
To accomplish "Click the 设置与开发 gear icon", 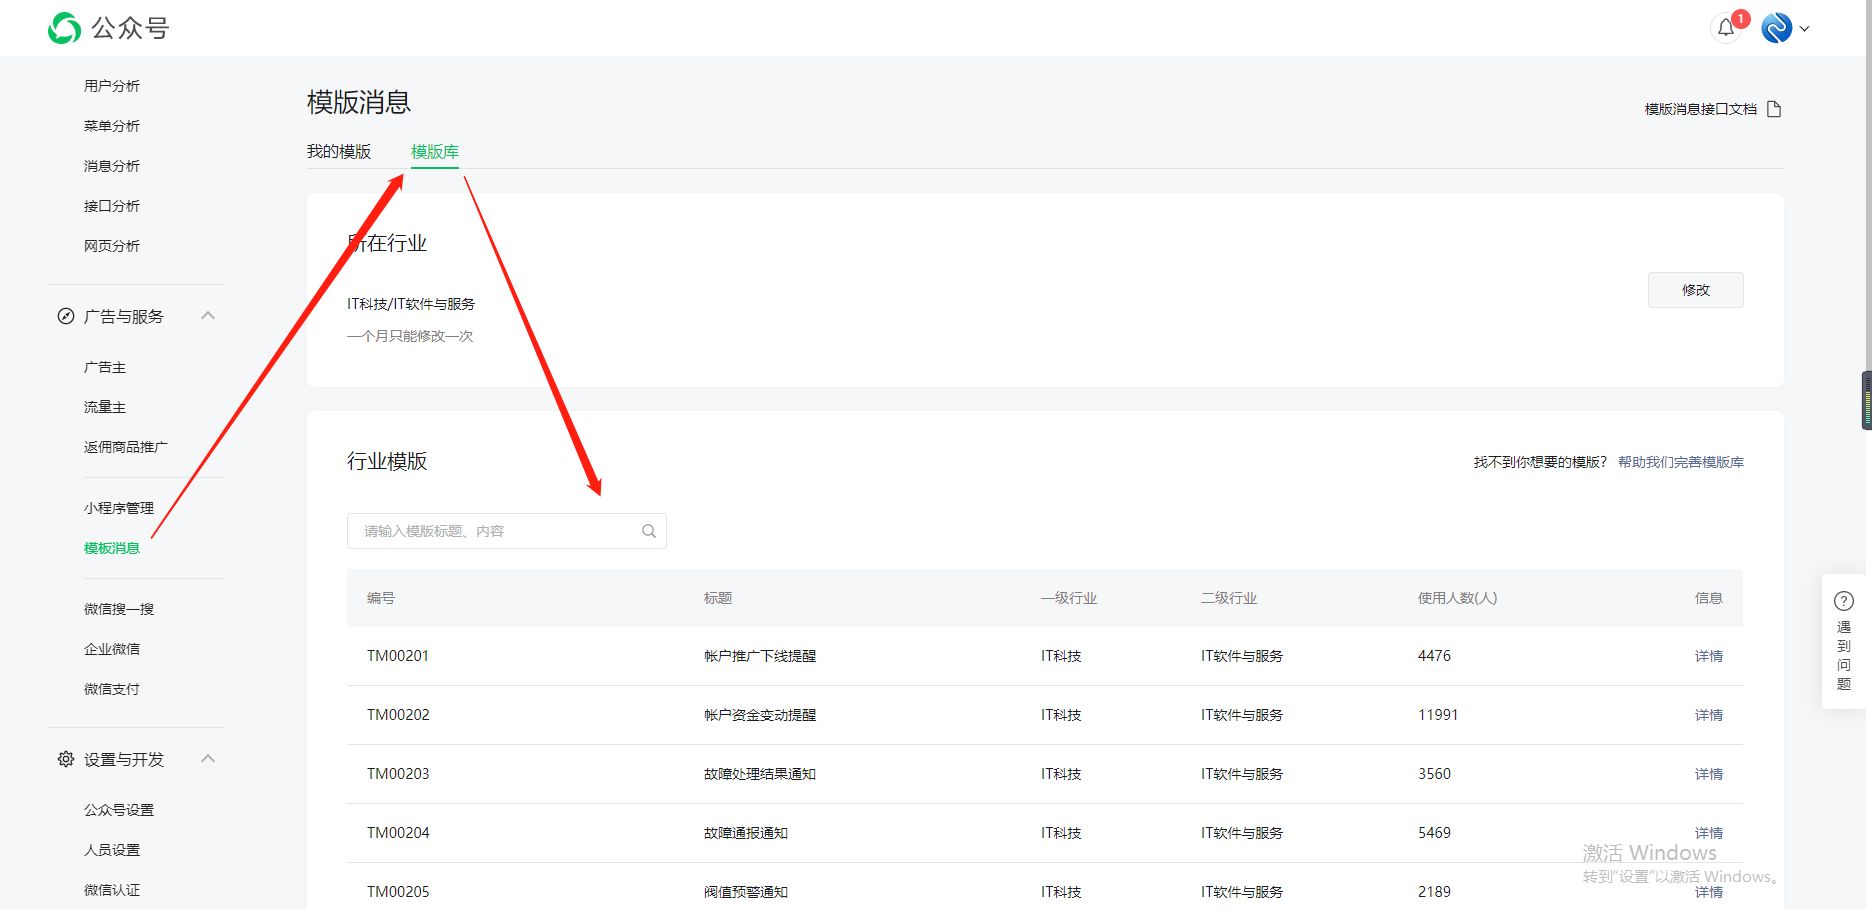I will pyautogui.click(x=66, y=759).
